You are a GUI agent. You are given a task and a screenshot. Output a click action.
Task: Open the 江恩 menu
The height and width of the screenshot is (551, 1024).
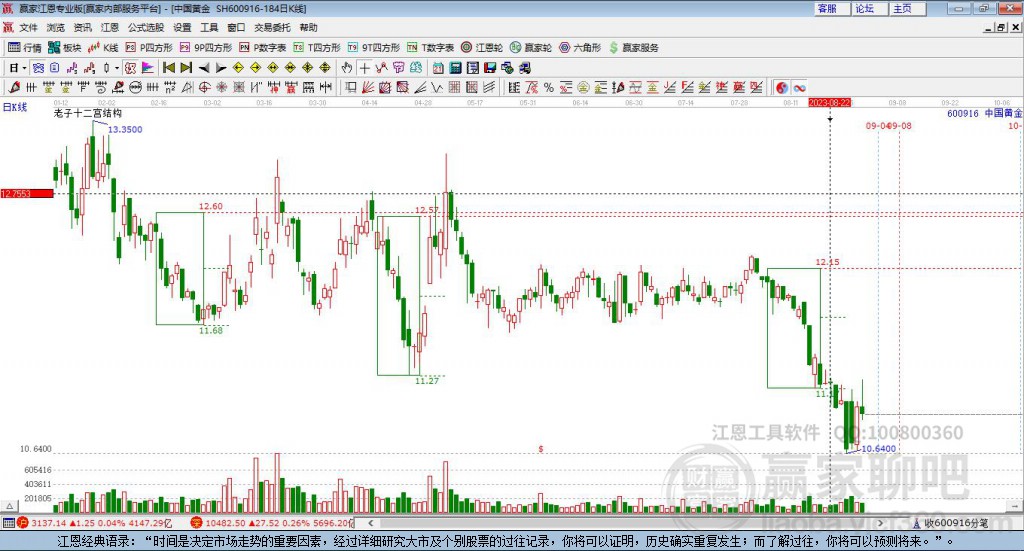110,27
